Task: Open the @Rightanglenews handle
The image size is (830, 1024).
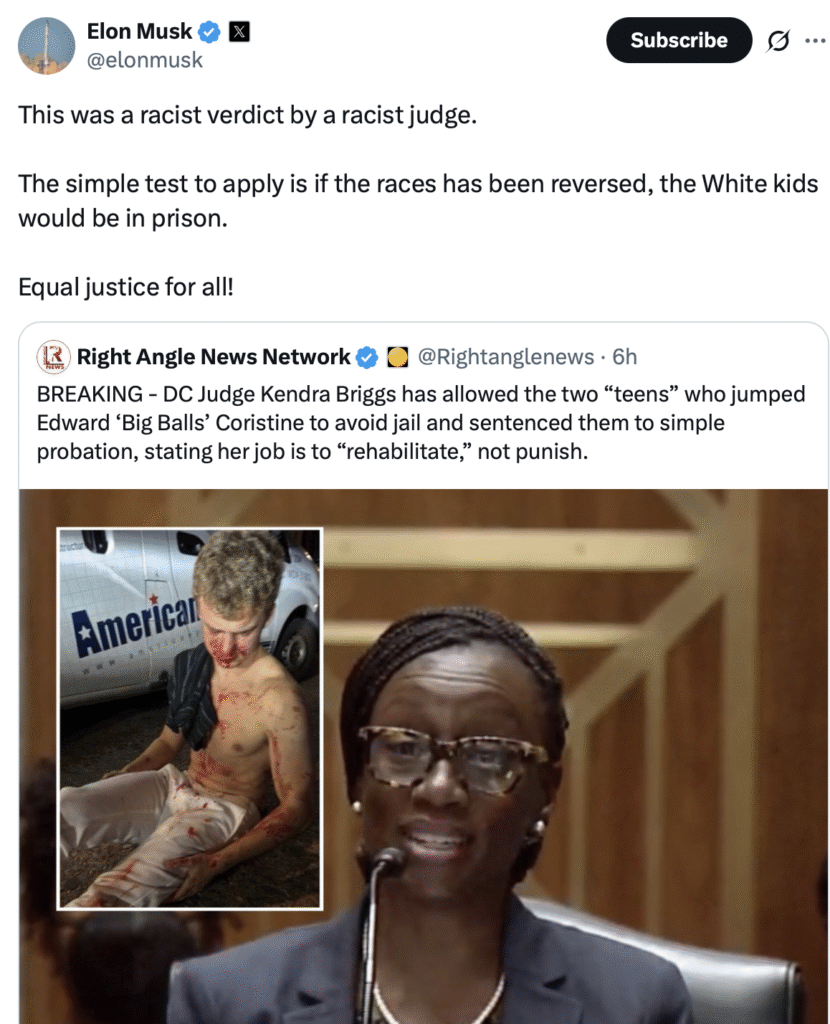Action: (x=505, y=357)
